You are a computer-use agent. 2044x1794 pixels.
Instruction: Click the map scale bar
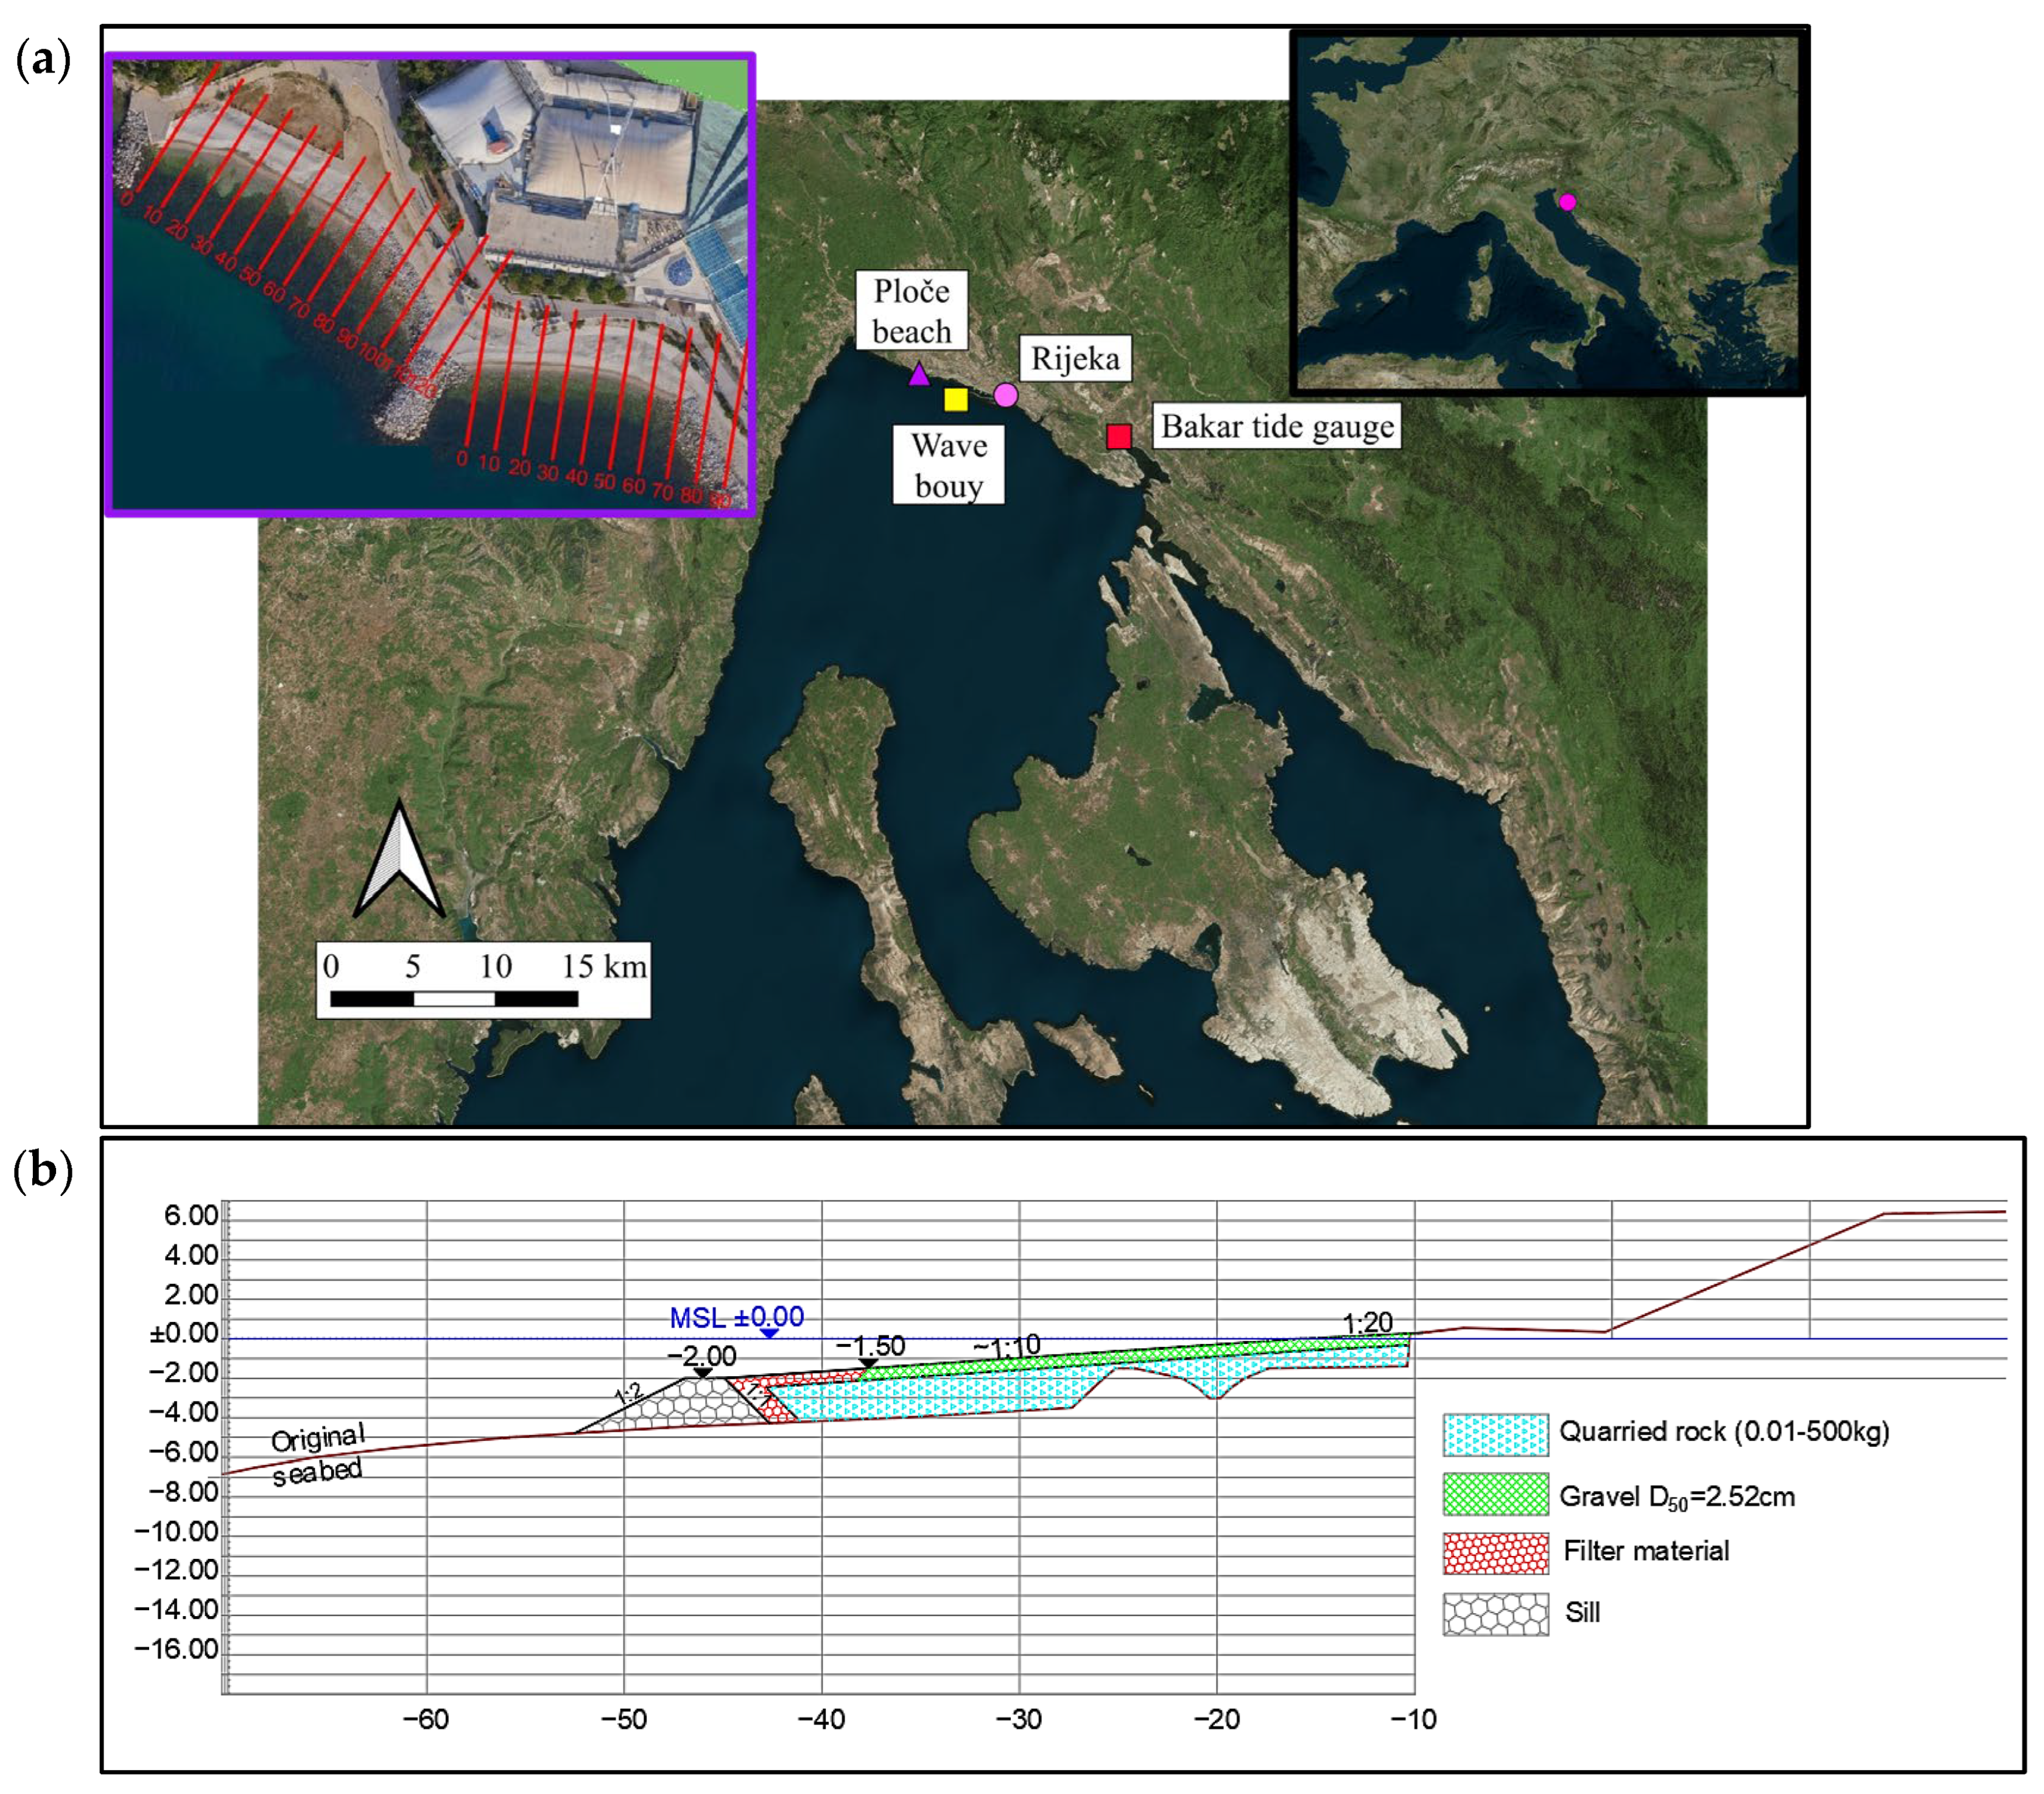(x=454, y=998)
